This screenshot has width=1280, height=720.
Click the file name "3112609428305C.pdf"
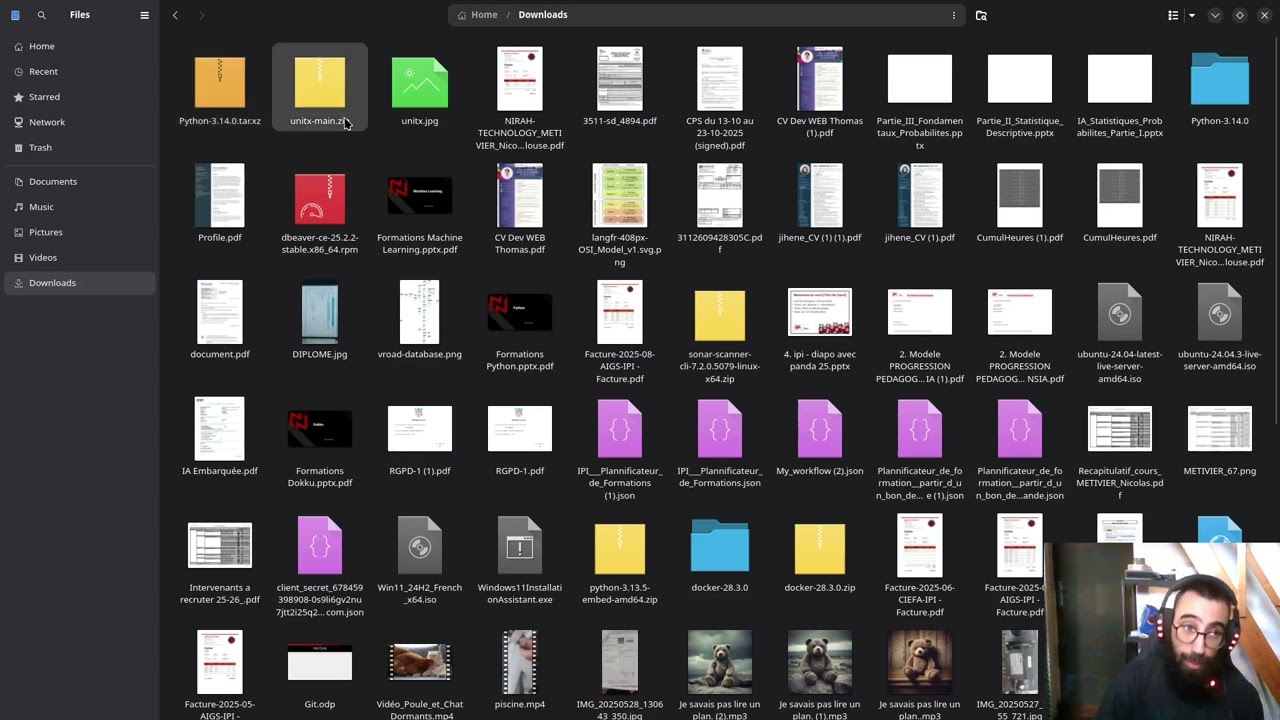click(720, 244)
